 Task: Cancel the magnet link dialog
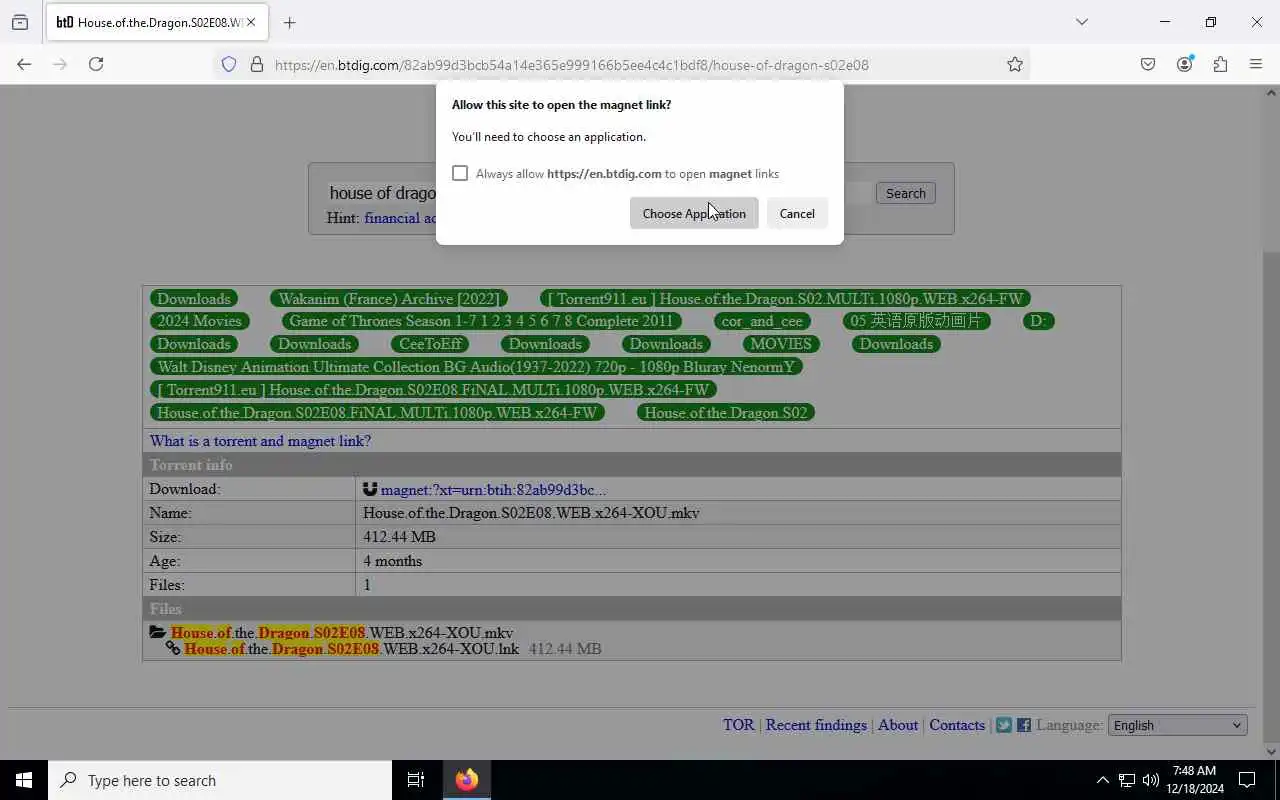(797, 213)
